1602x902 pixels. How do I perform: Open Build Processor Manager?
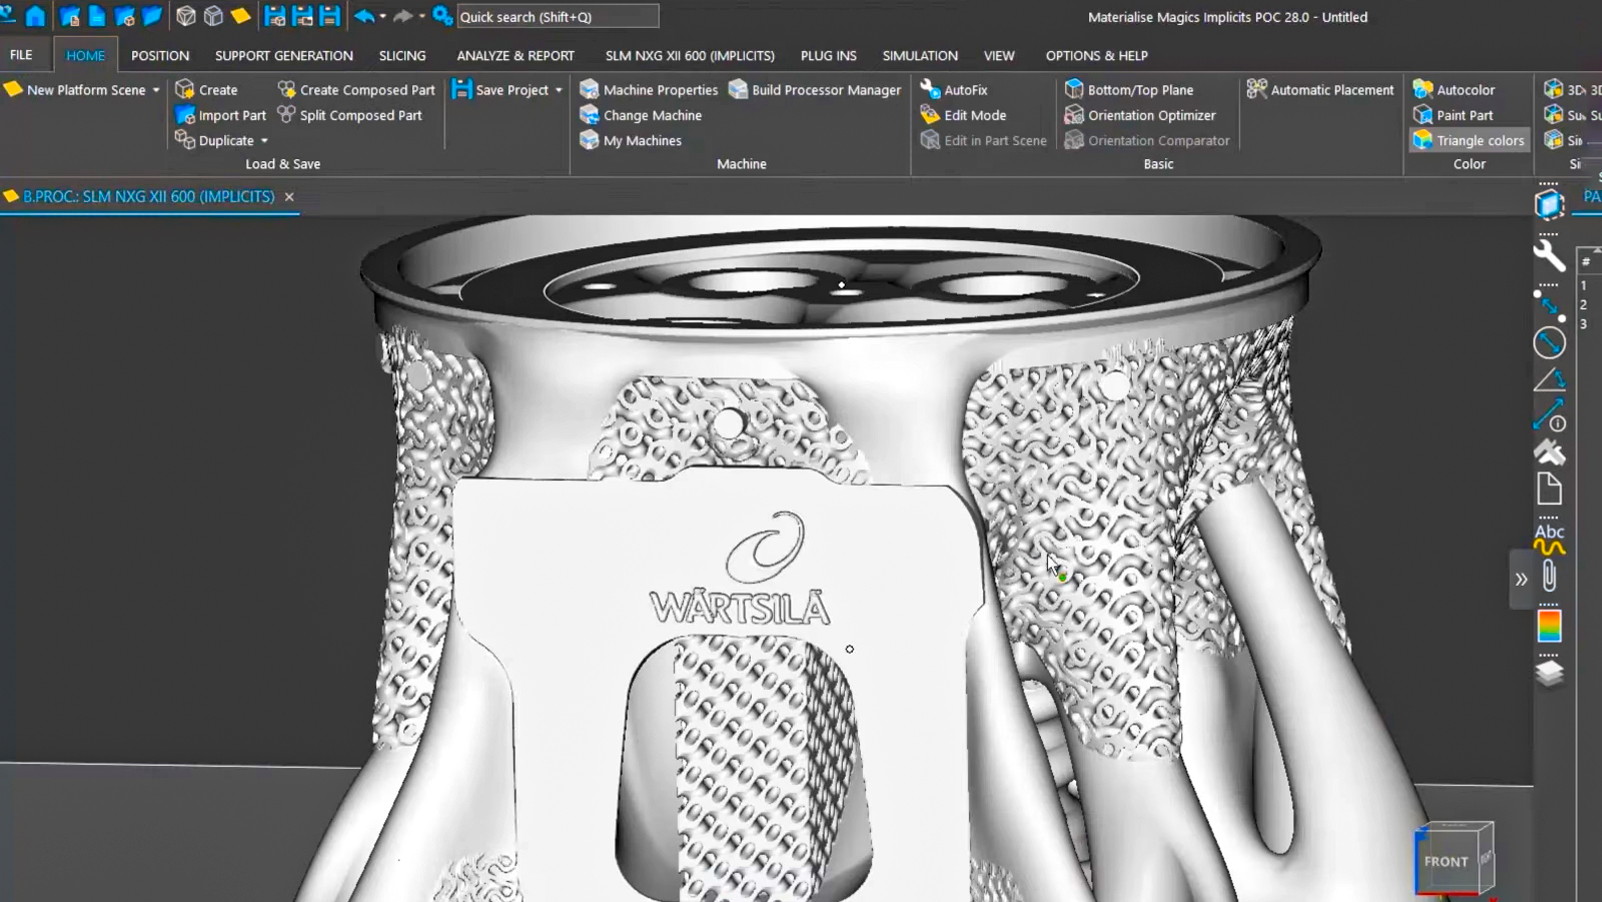click(815, 90)
